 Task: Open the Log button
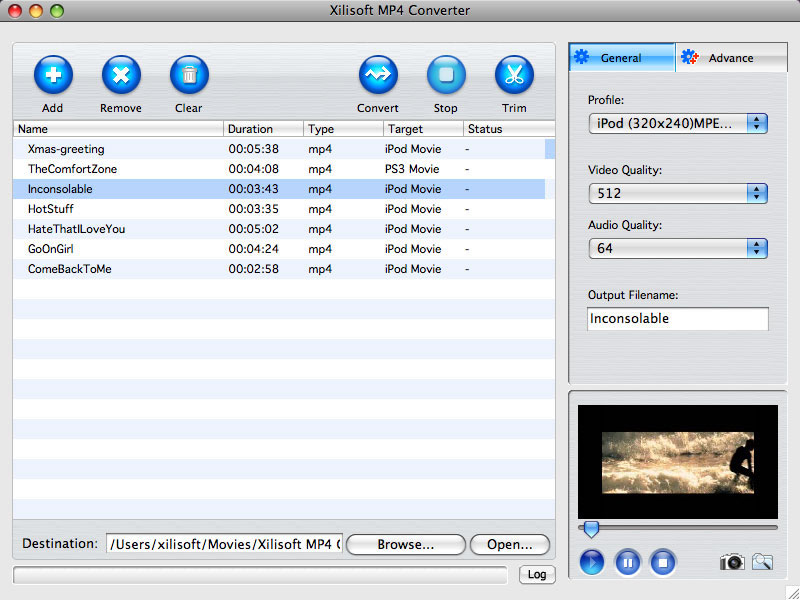coord(537,574)
